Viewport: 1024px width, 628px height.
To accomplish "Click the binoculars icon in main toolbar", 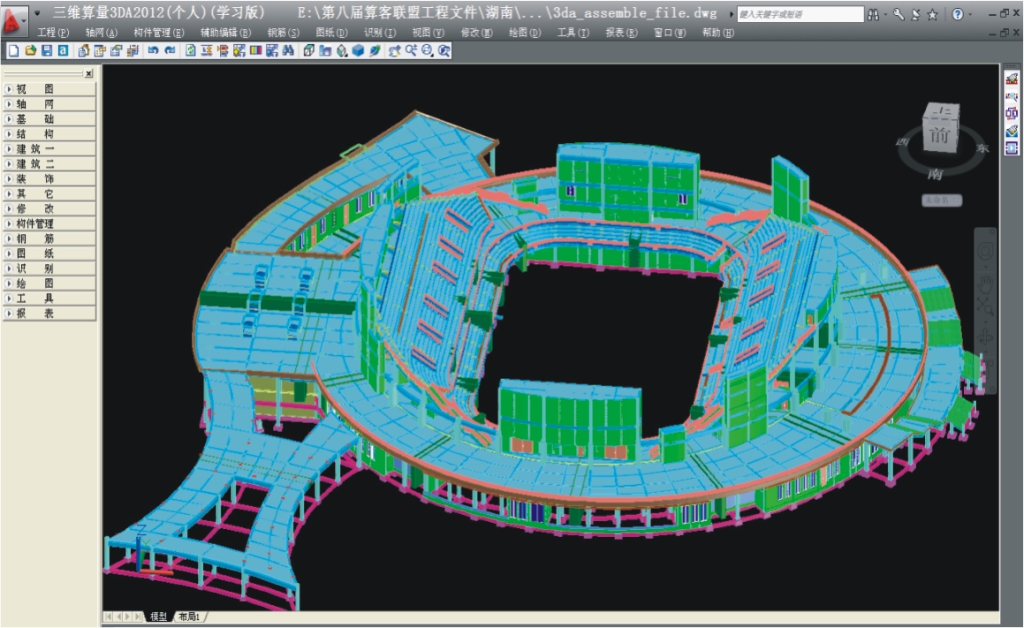I will point(288,50).
